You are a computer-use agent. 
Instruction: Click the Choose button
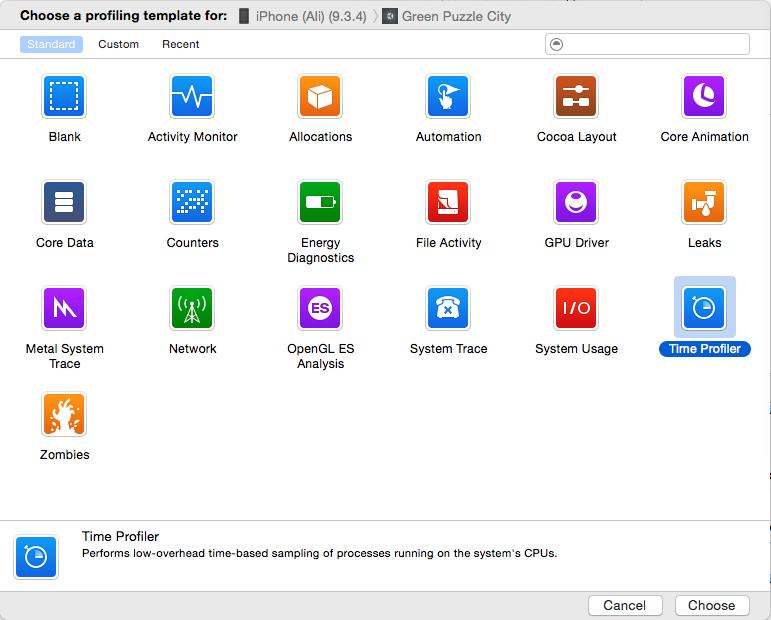click(712, 605)
